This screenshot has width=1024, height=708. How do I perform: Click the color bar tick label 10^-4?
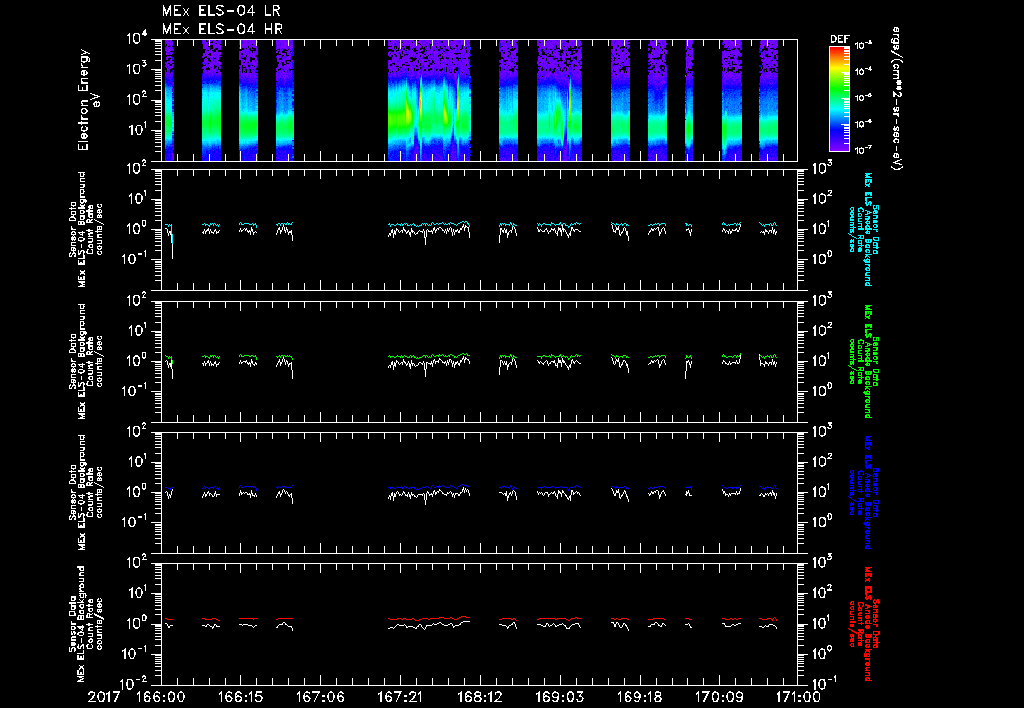(863, 71)
